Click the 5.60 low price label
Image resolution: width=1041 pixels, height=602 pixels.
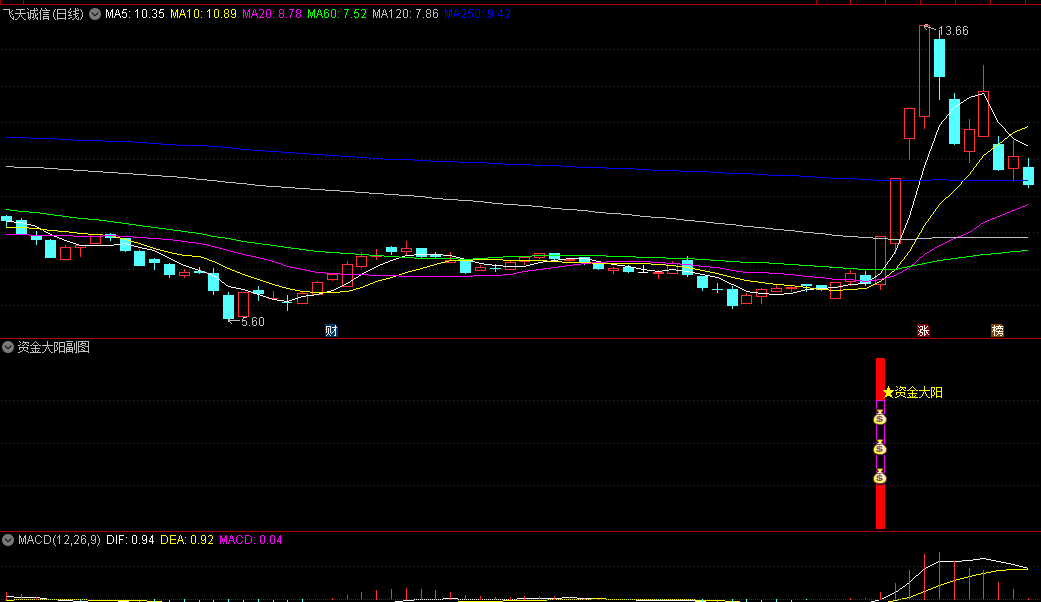tap(252, 322)
